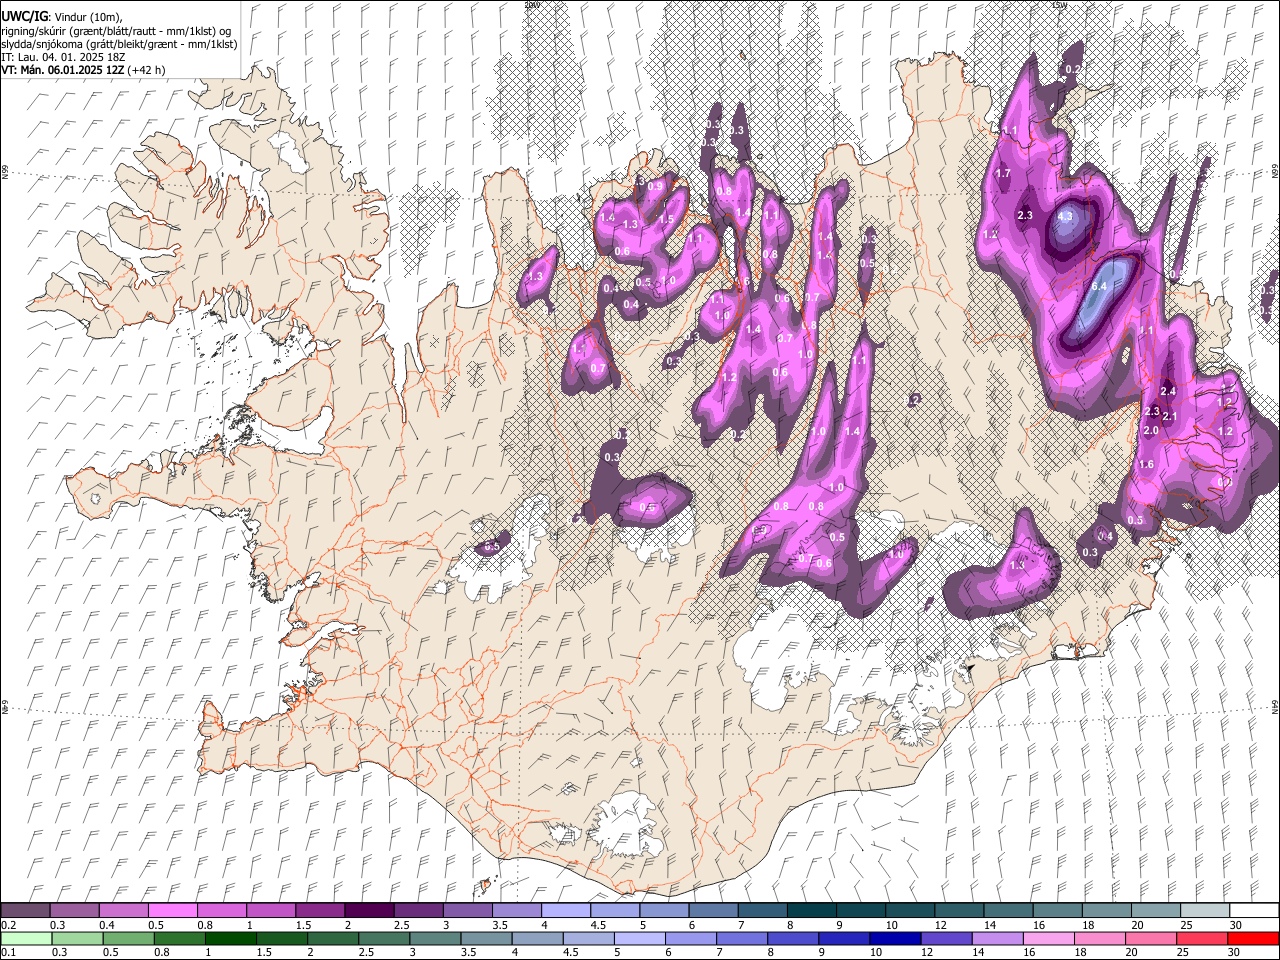The height and width of the screenshot is (960, 1280).
Task: Pick the green-scale swatch between 0.5 and 0.8
Action: [129, 938]
